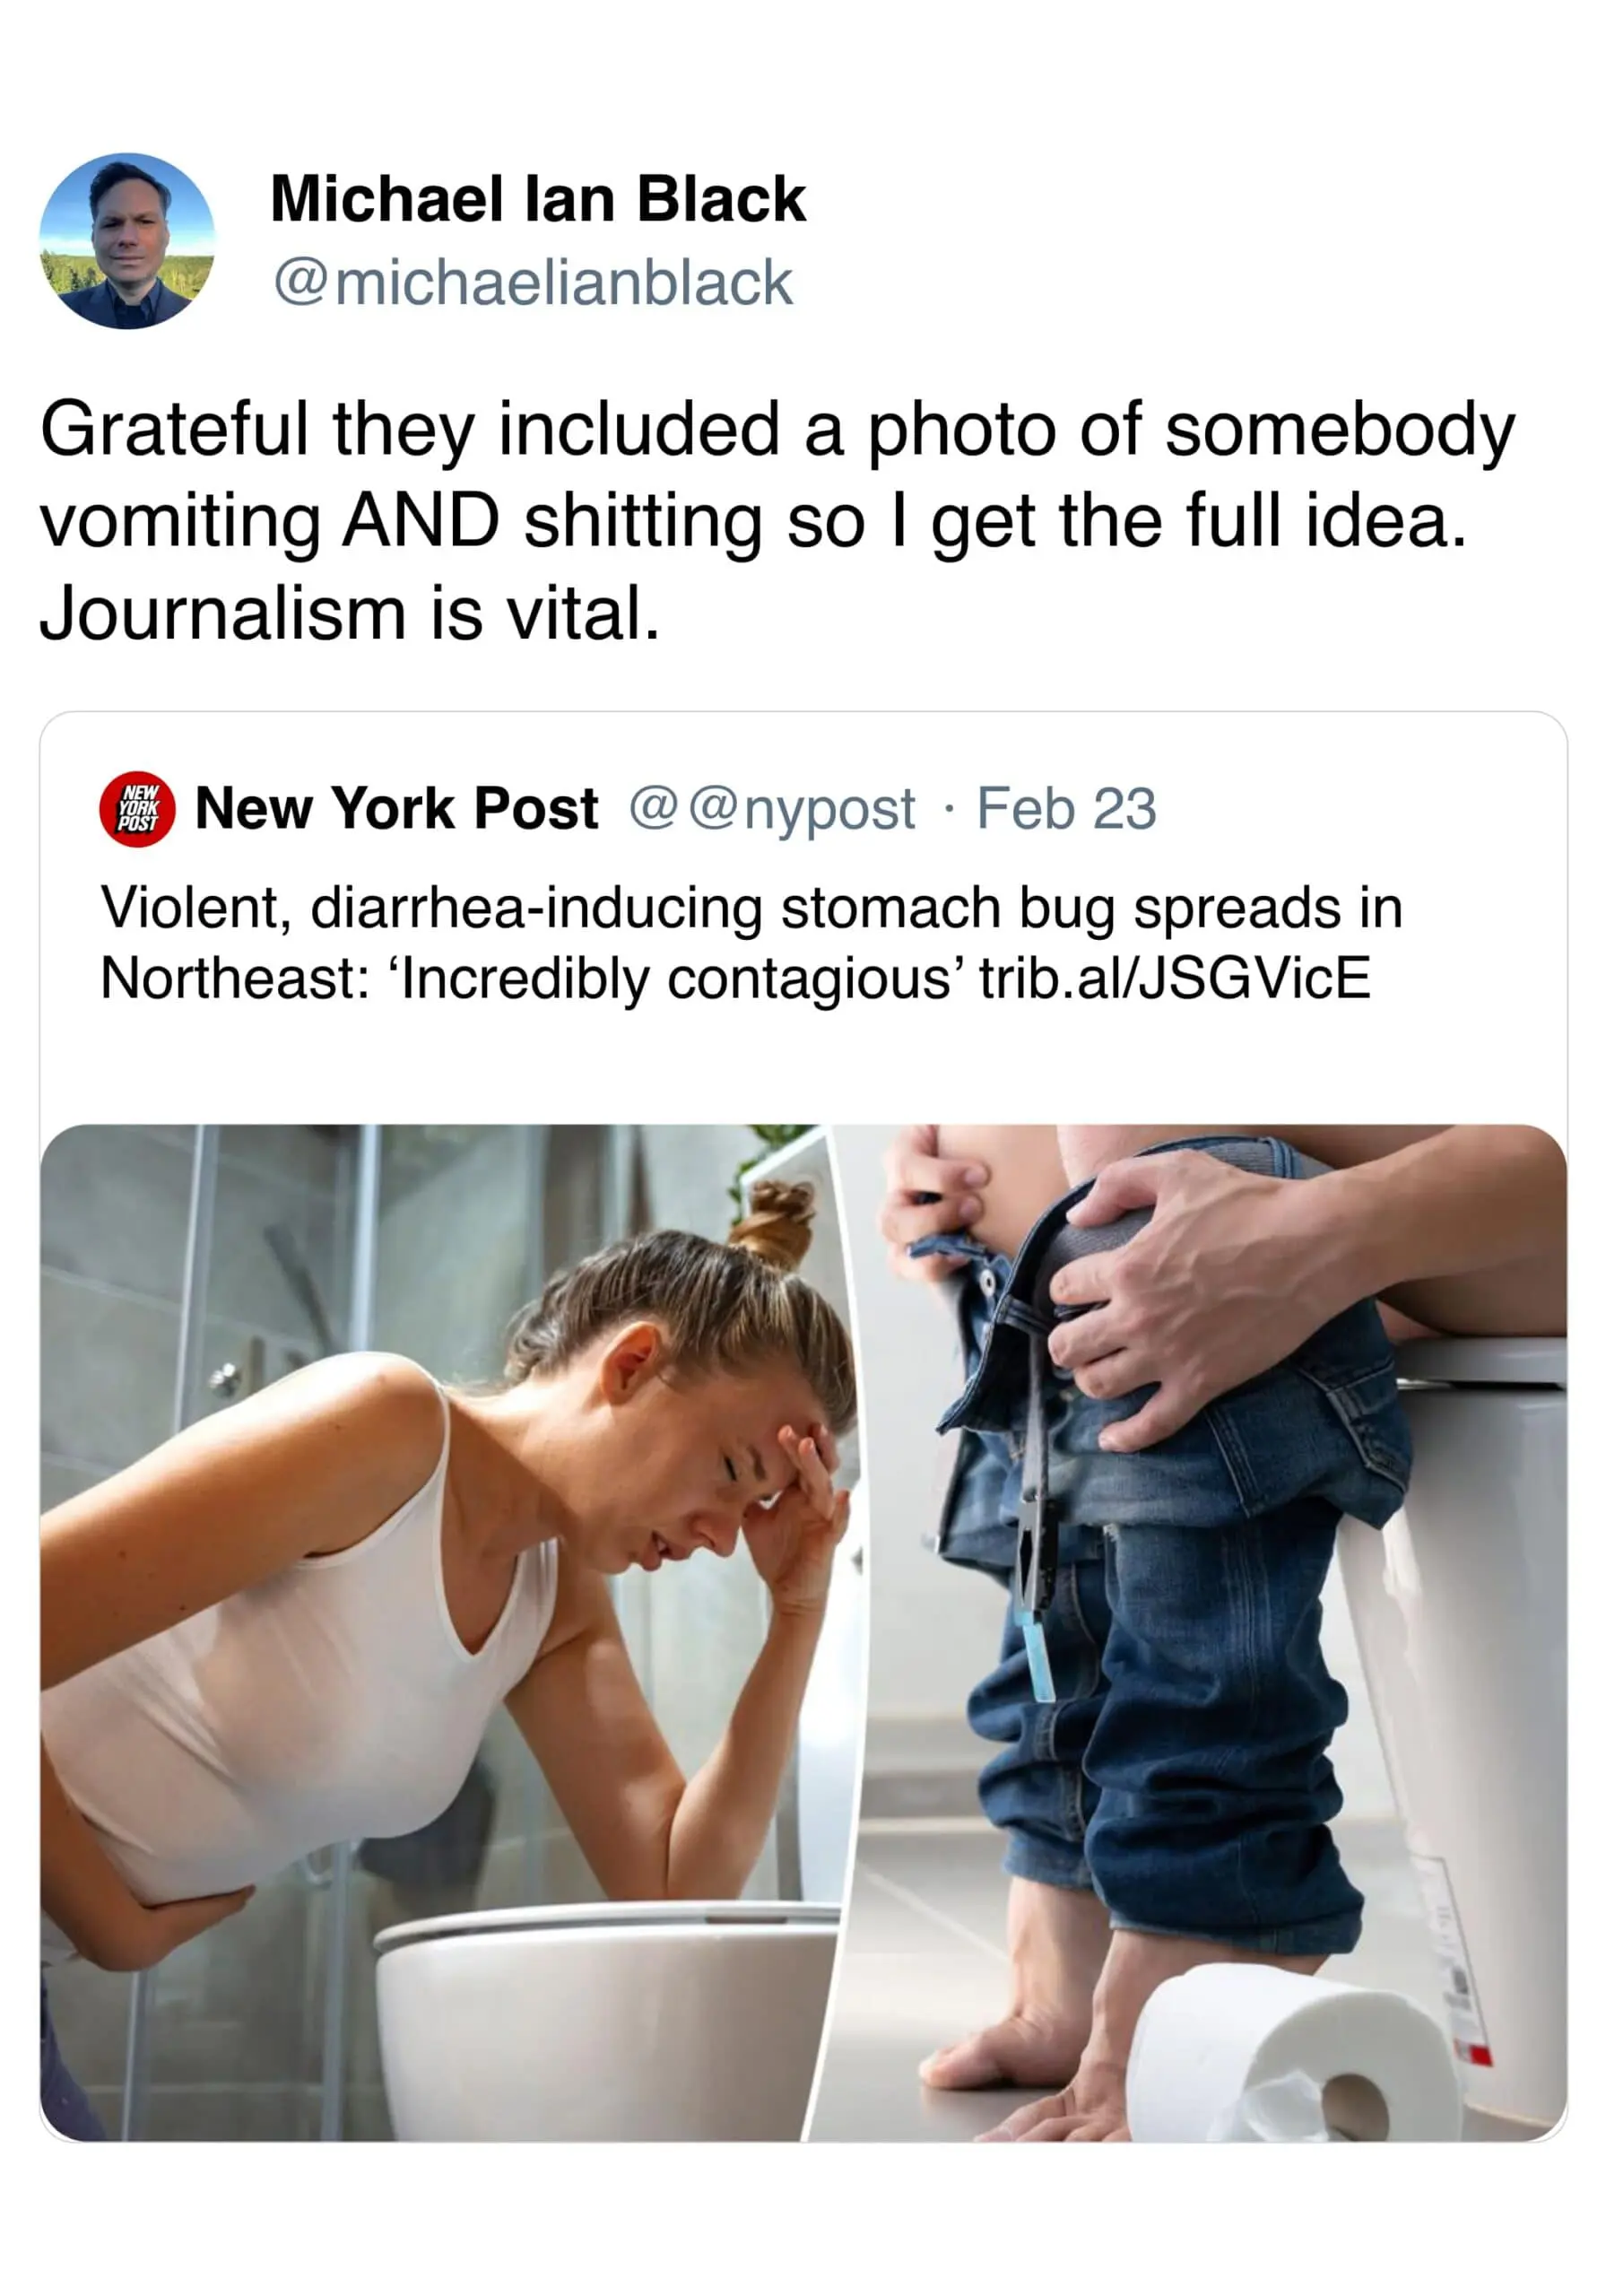Image resolution: width=1606 pixels, height=2296 pixels.
Task: Open the @michaelianblack handle
Action: tap(533, 283)
